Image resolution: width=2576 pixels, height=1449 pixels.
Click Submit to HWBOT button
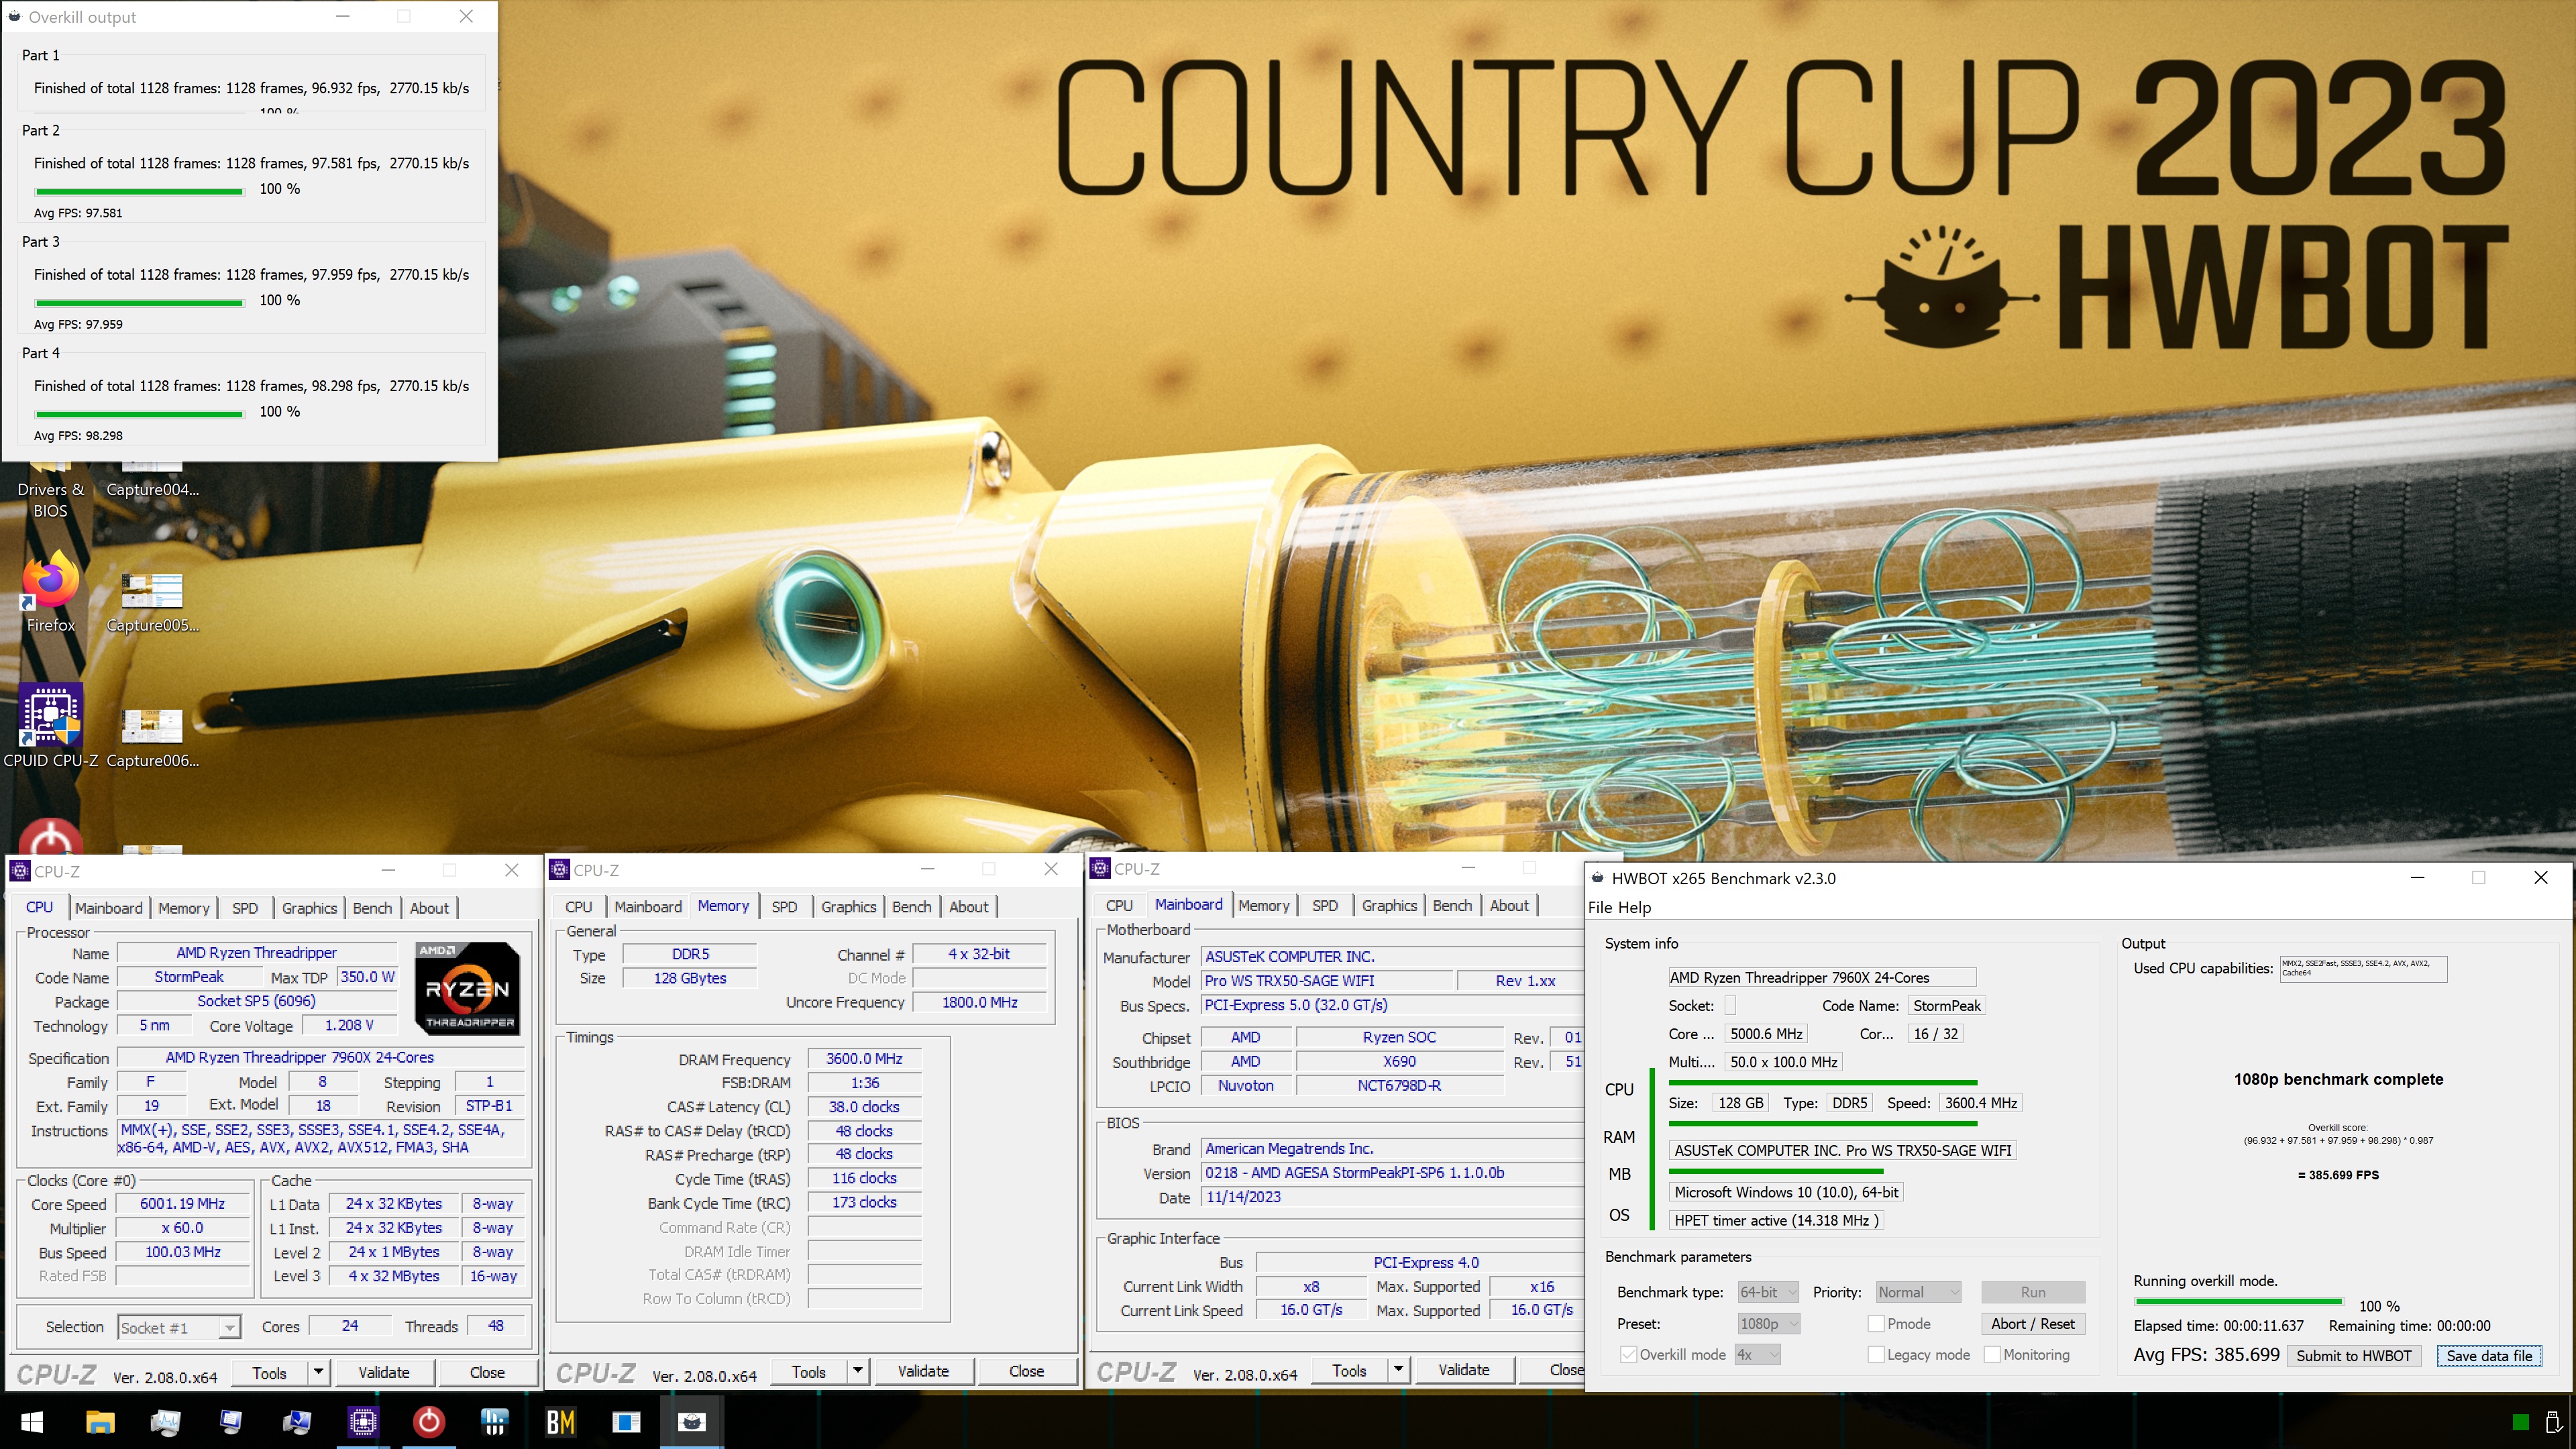click(x=2353, y=1356)
